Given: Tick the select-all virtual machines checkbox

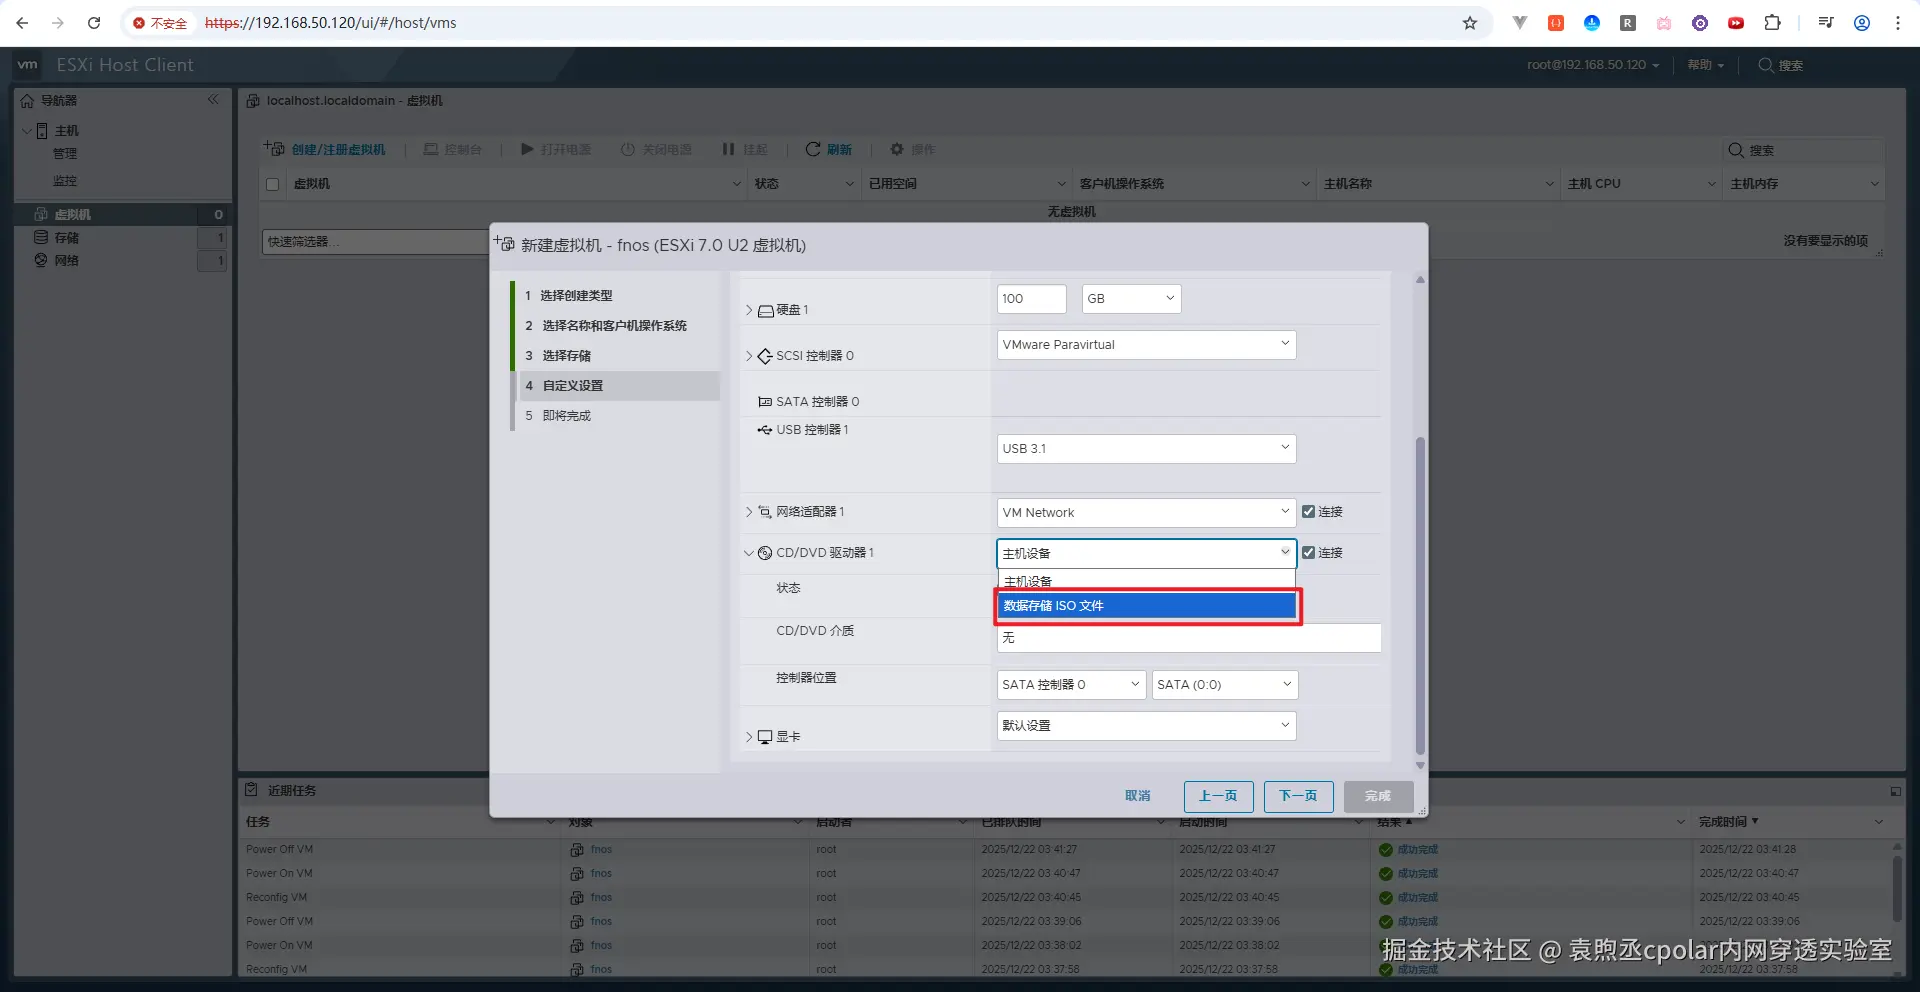Looking at the screenshot, I should tap(272, 184).
